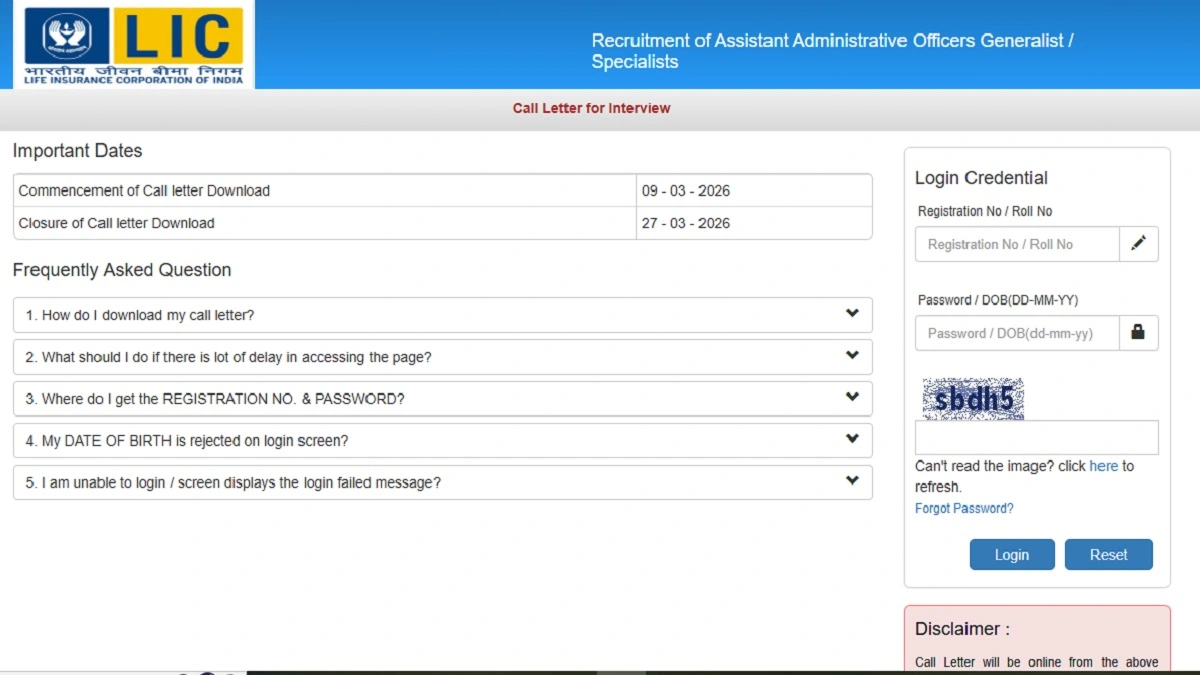
Task: Select the 'Call Letter for Interview' banner
Action: click(x=591, y=108)
